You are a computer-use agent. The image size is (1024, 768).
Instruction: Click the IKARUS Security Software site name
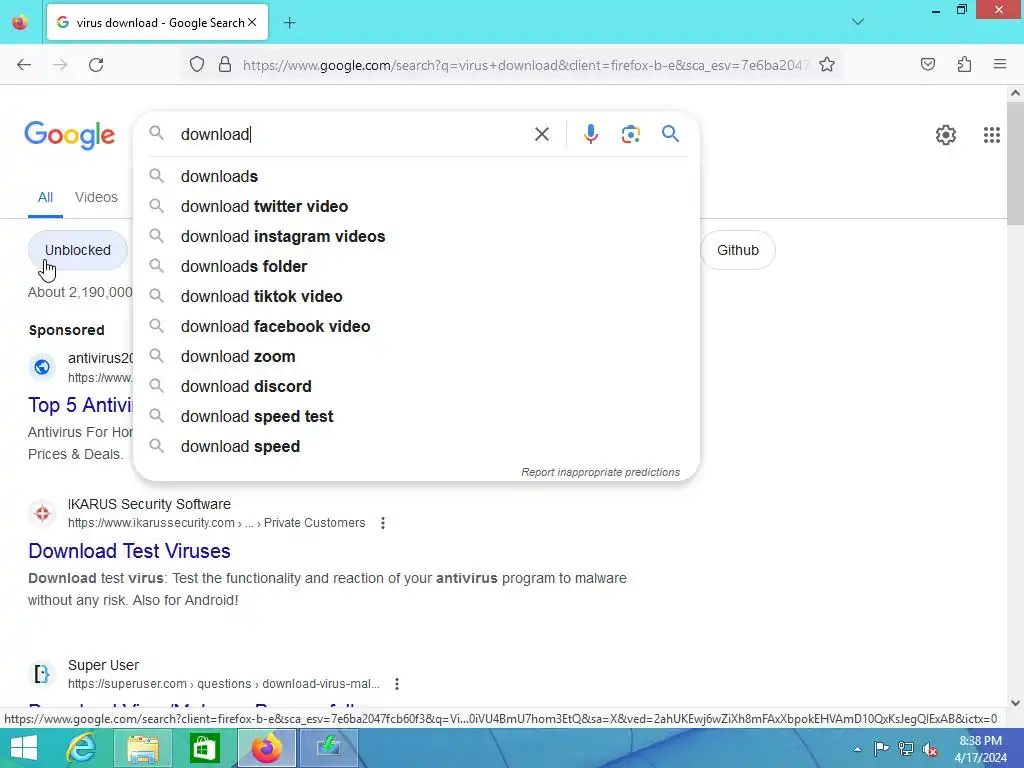[x=150, y=504]
